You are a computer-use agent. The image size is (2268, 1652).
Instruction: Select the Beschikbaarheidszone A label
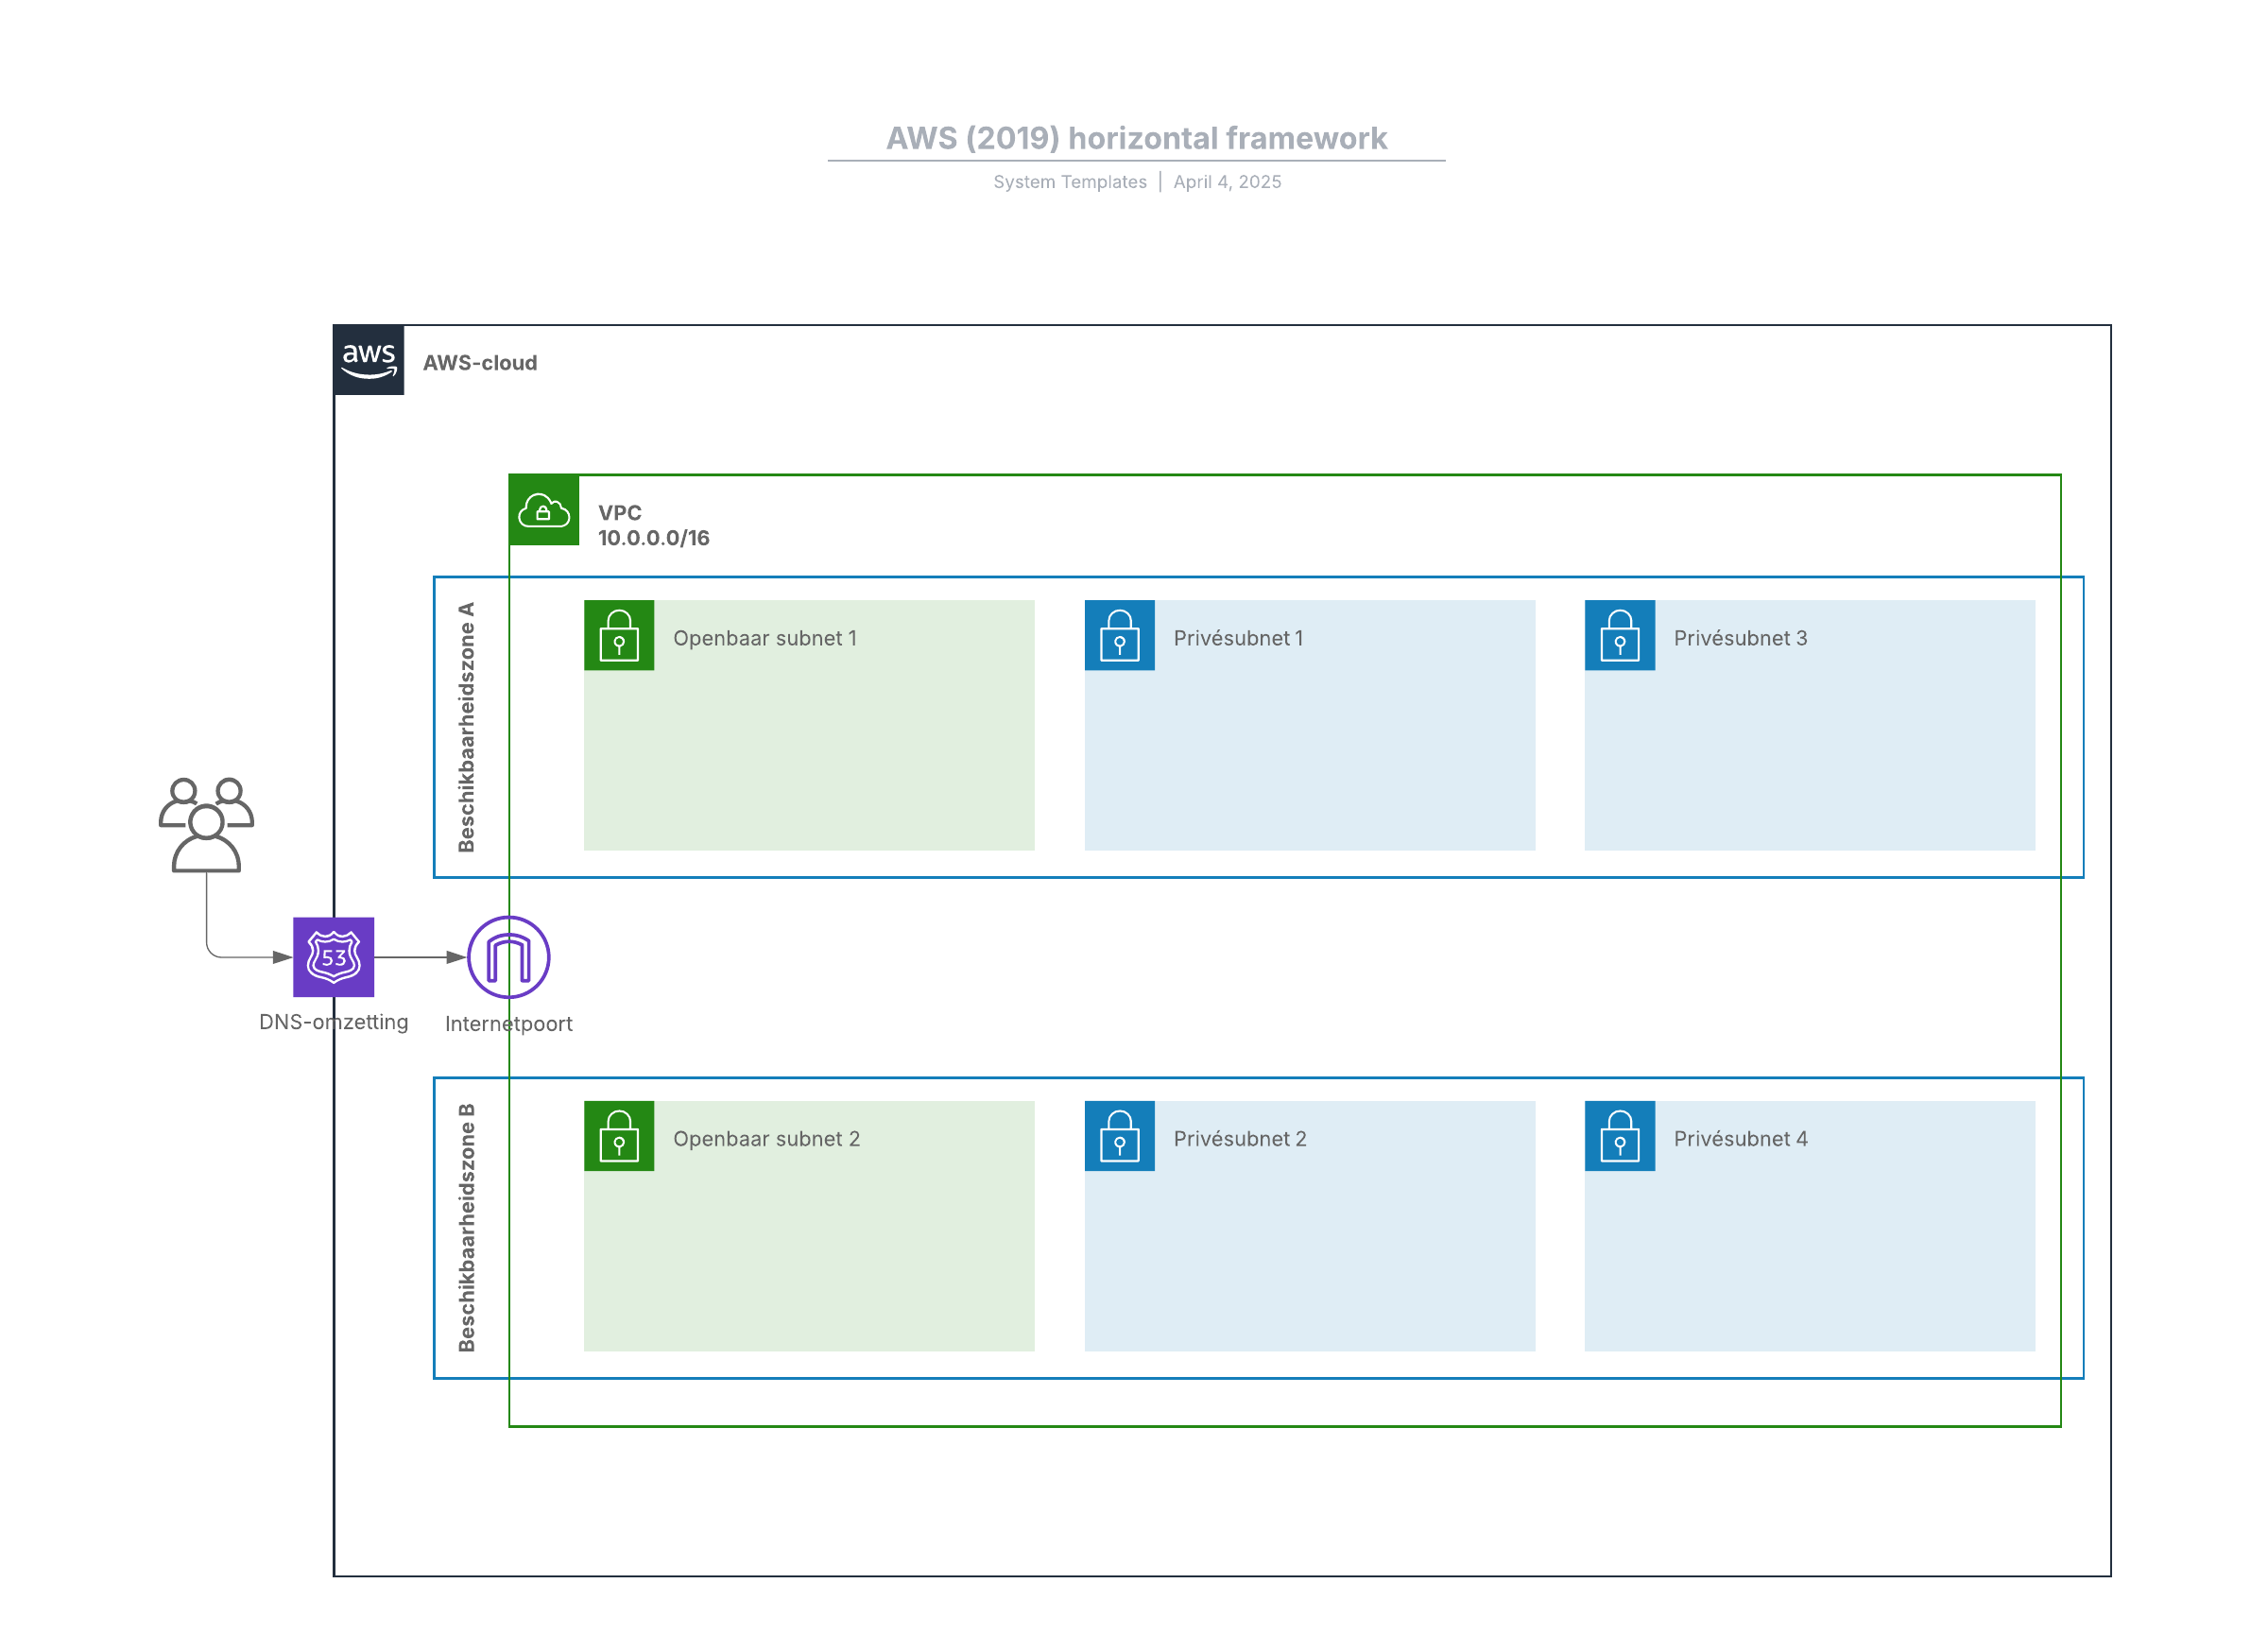coord(466,727)
